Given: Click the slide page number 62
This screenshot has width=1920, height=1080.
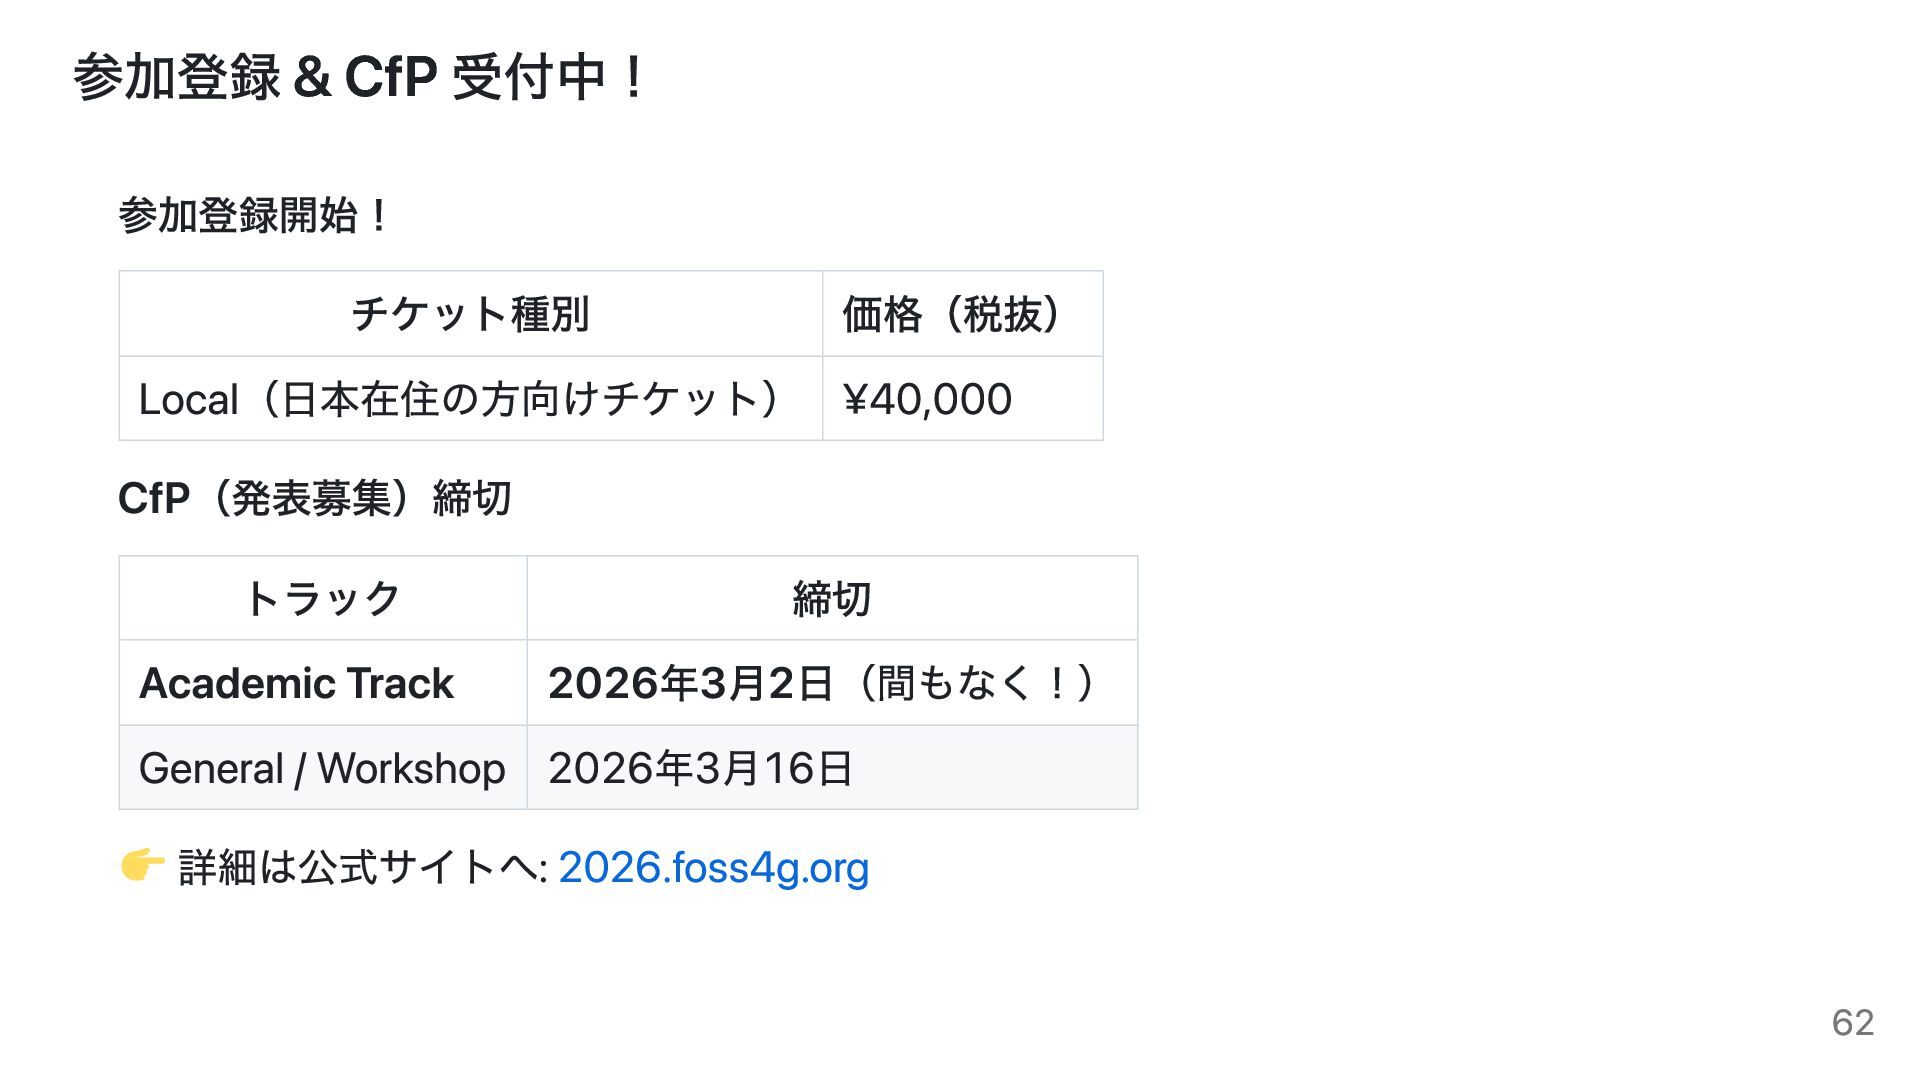Looking at the screenshot, I should [x=1852, y=1022].
